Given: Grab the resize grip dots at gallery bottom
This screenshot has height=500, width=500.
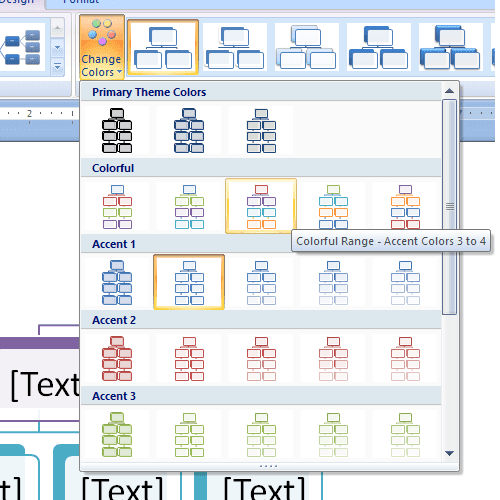Looking at the screenshot, I should coord(269,466).
